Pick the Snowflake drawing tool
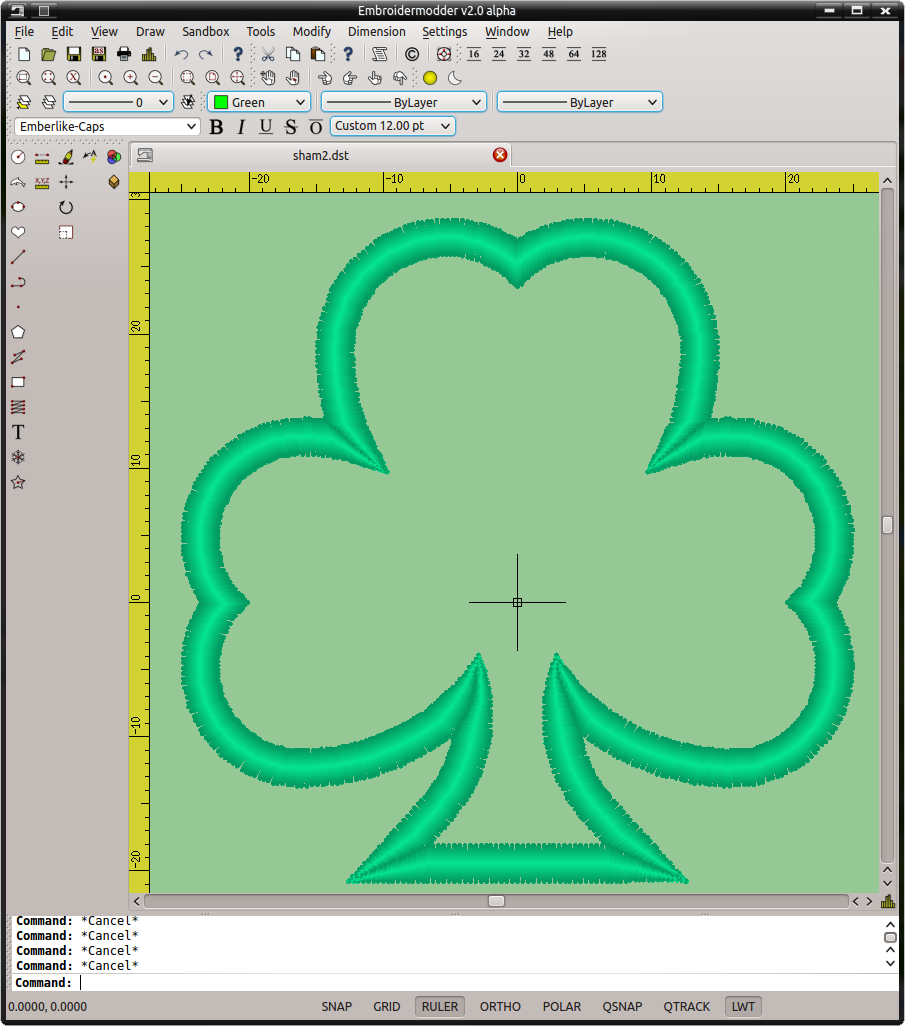The image size is (905, 1026). [x=18, y=456]
